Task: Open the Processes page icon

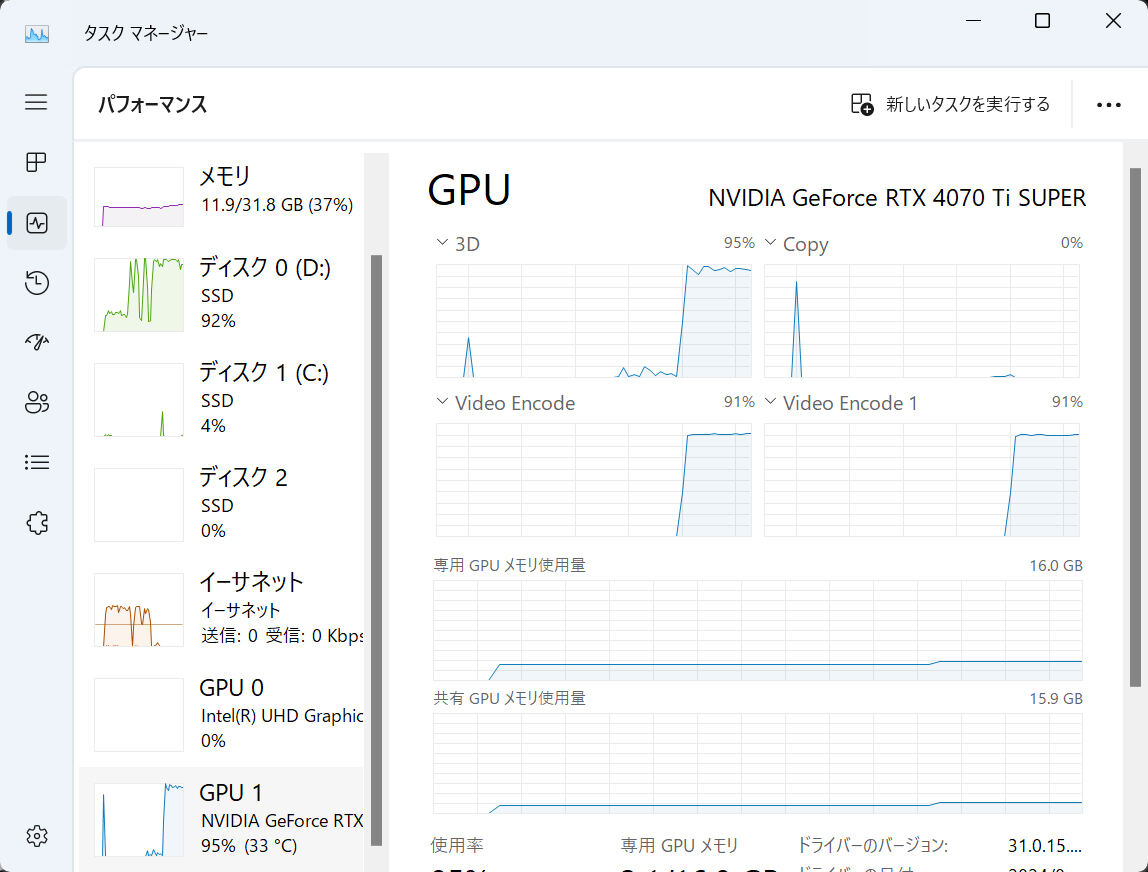Action: coord(36,162)
